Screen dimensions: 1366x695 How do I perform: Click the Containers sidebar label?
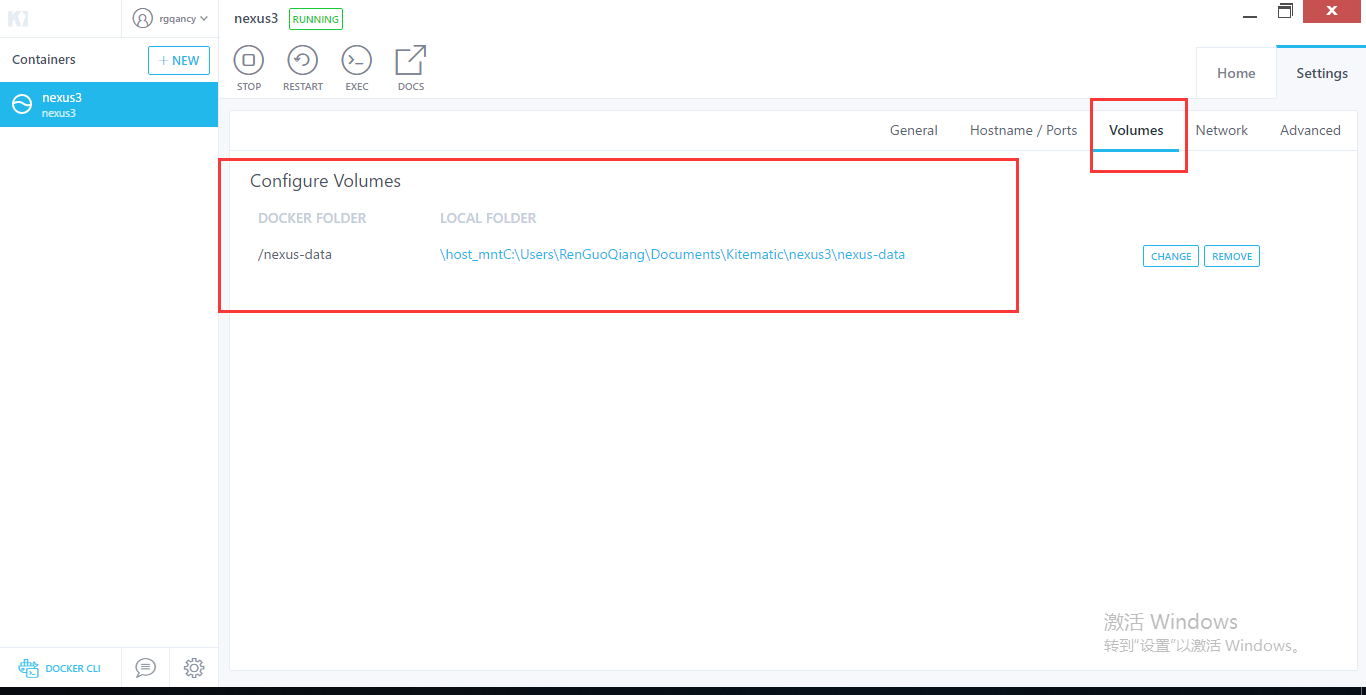click(x=44, y=60)
